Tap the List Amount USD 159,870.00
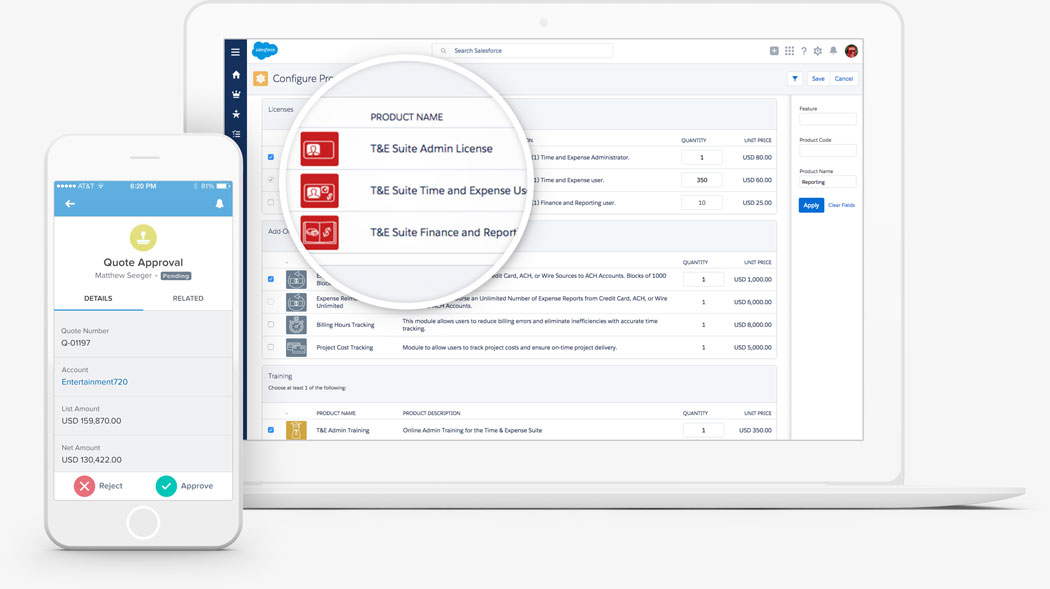The width and height of the screenshot is (1050, 589). coord(91,421)
